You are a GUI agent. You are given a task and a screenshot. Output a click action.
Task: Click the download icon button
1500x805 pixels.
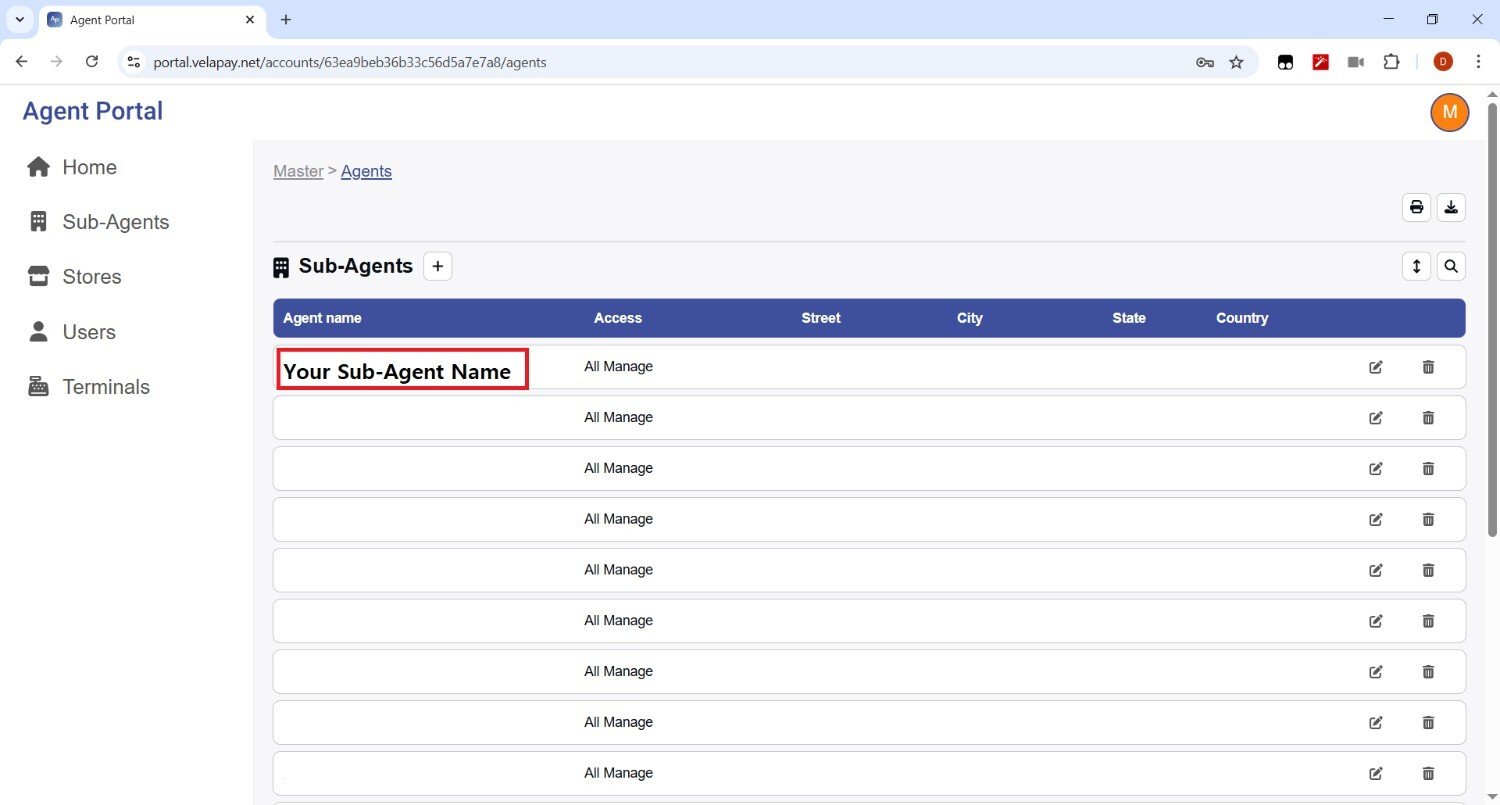[1451, 207]
